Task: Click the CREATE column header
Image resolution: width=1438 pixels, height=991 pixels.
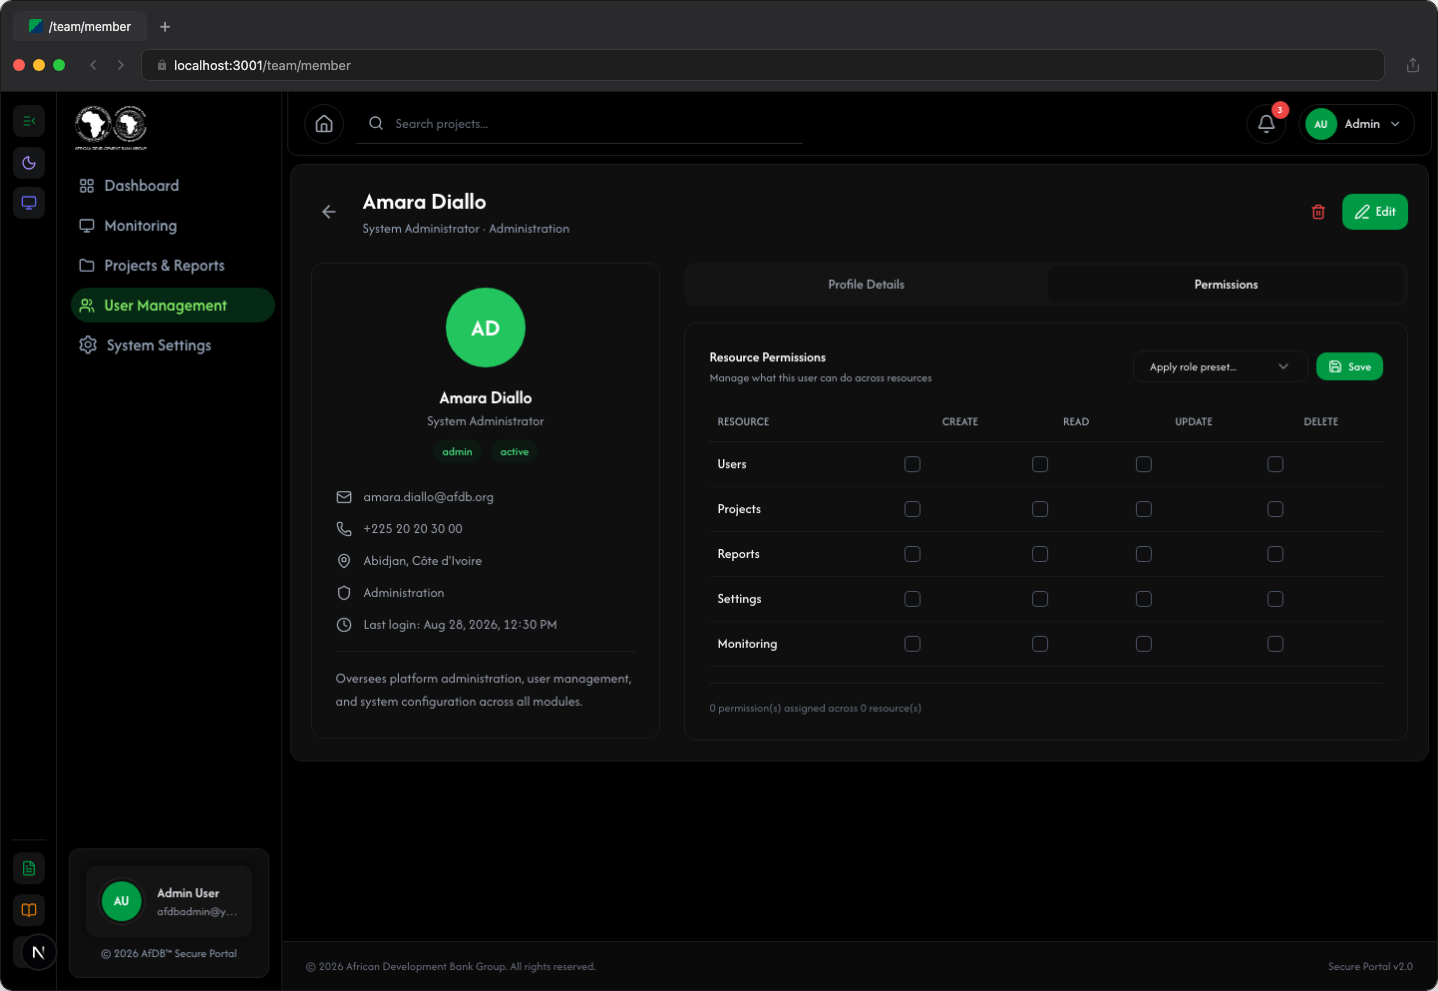Action: (x=960, y=422)
